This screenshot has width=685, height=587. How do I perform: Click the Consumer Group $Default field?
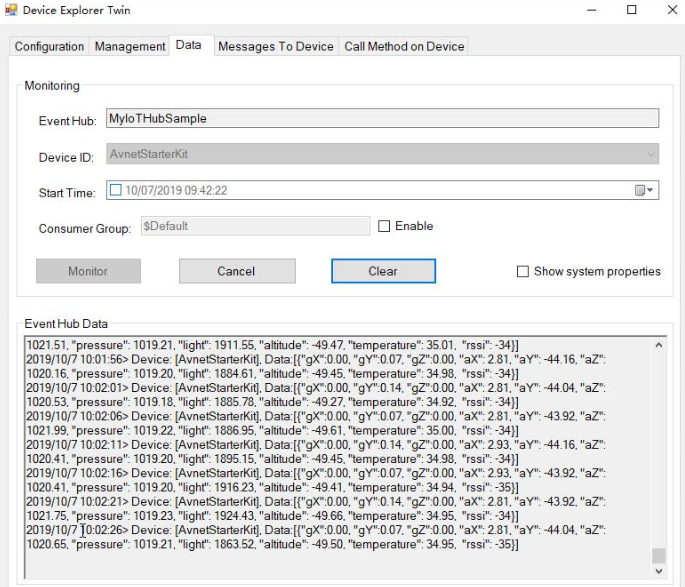click(x=255, y=226)
